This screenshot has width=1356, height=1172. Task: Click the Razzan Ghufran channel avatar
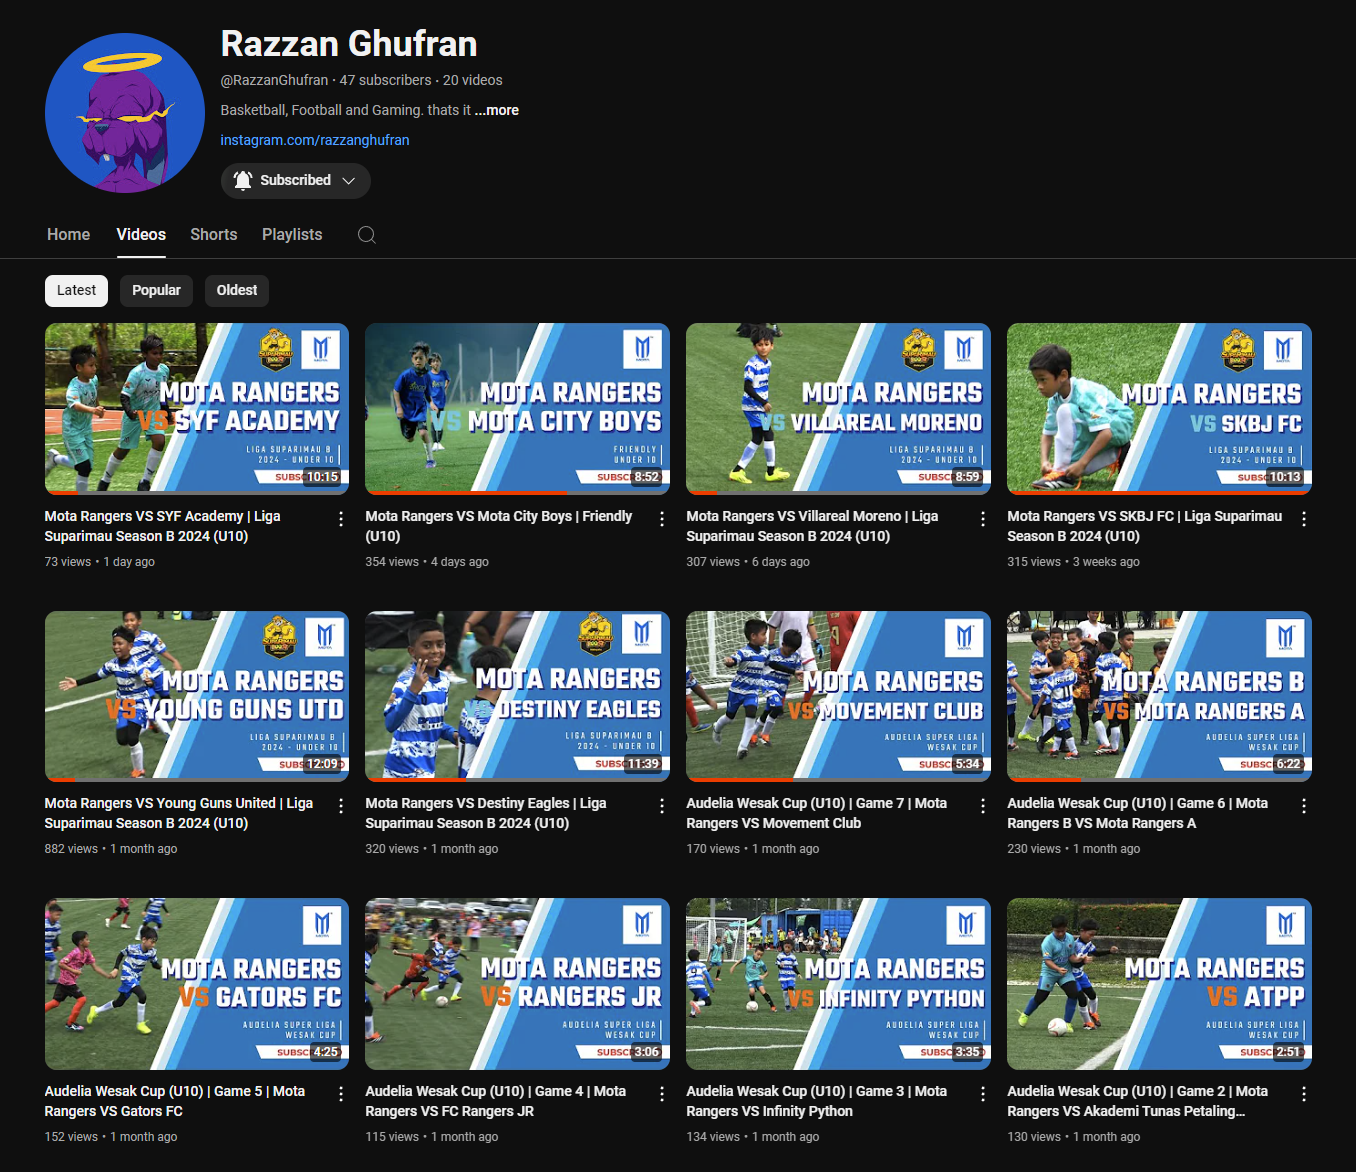pyautogui.click(x=125, y=113)
